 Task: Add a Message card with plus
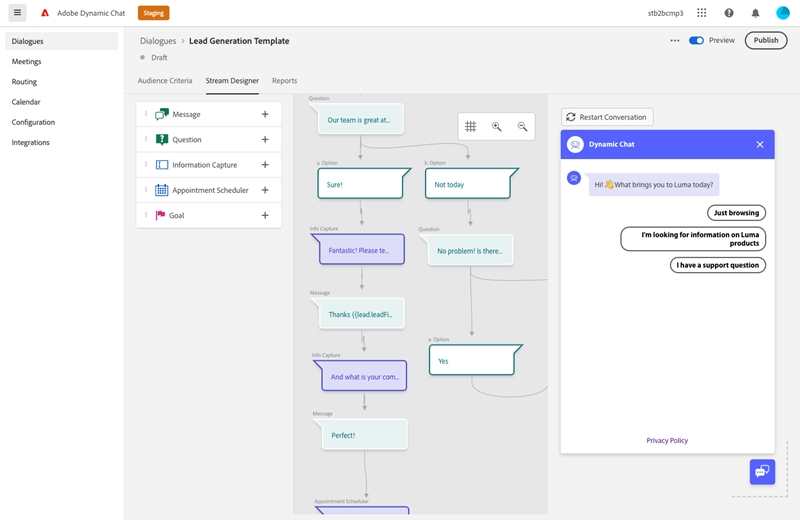pos(265,114)
